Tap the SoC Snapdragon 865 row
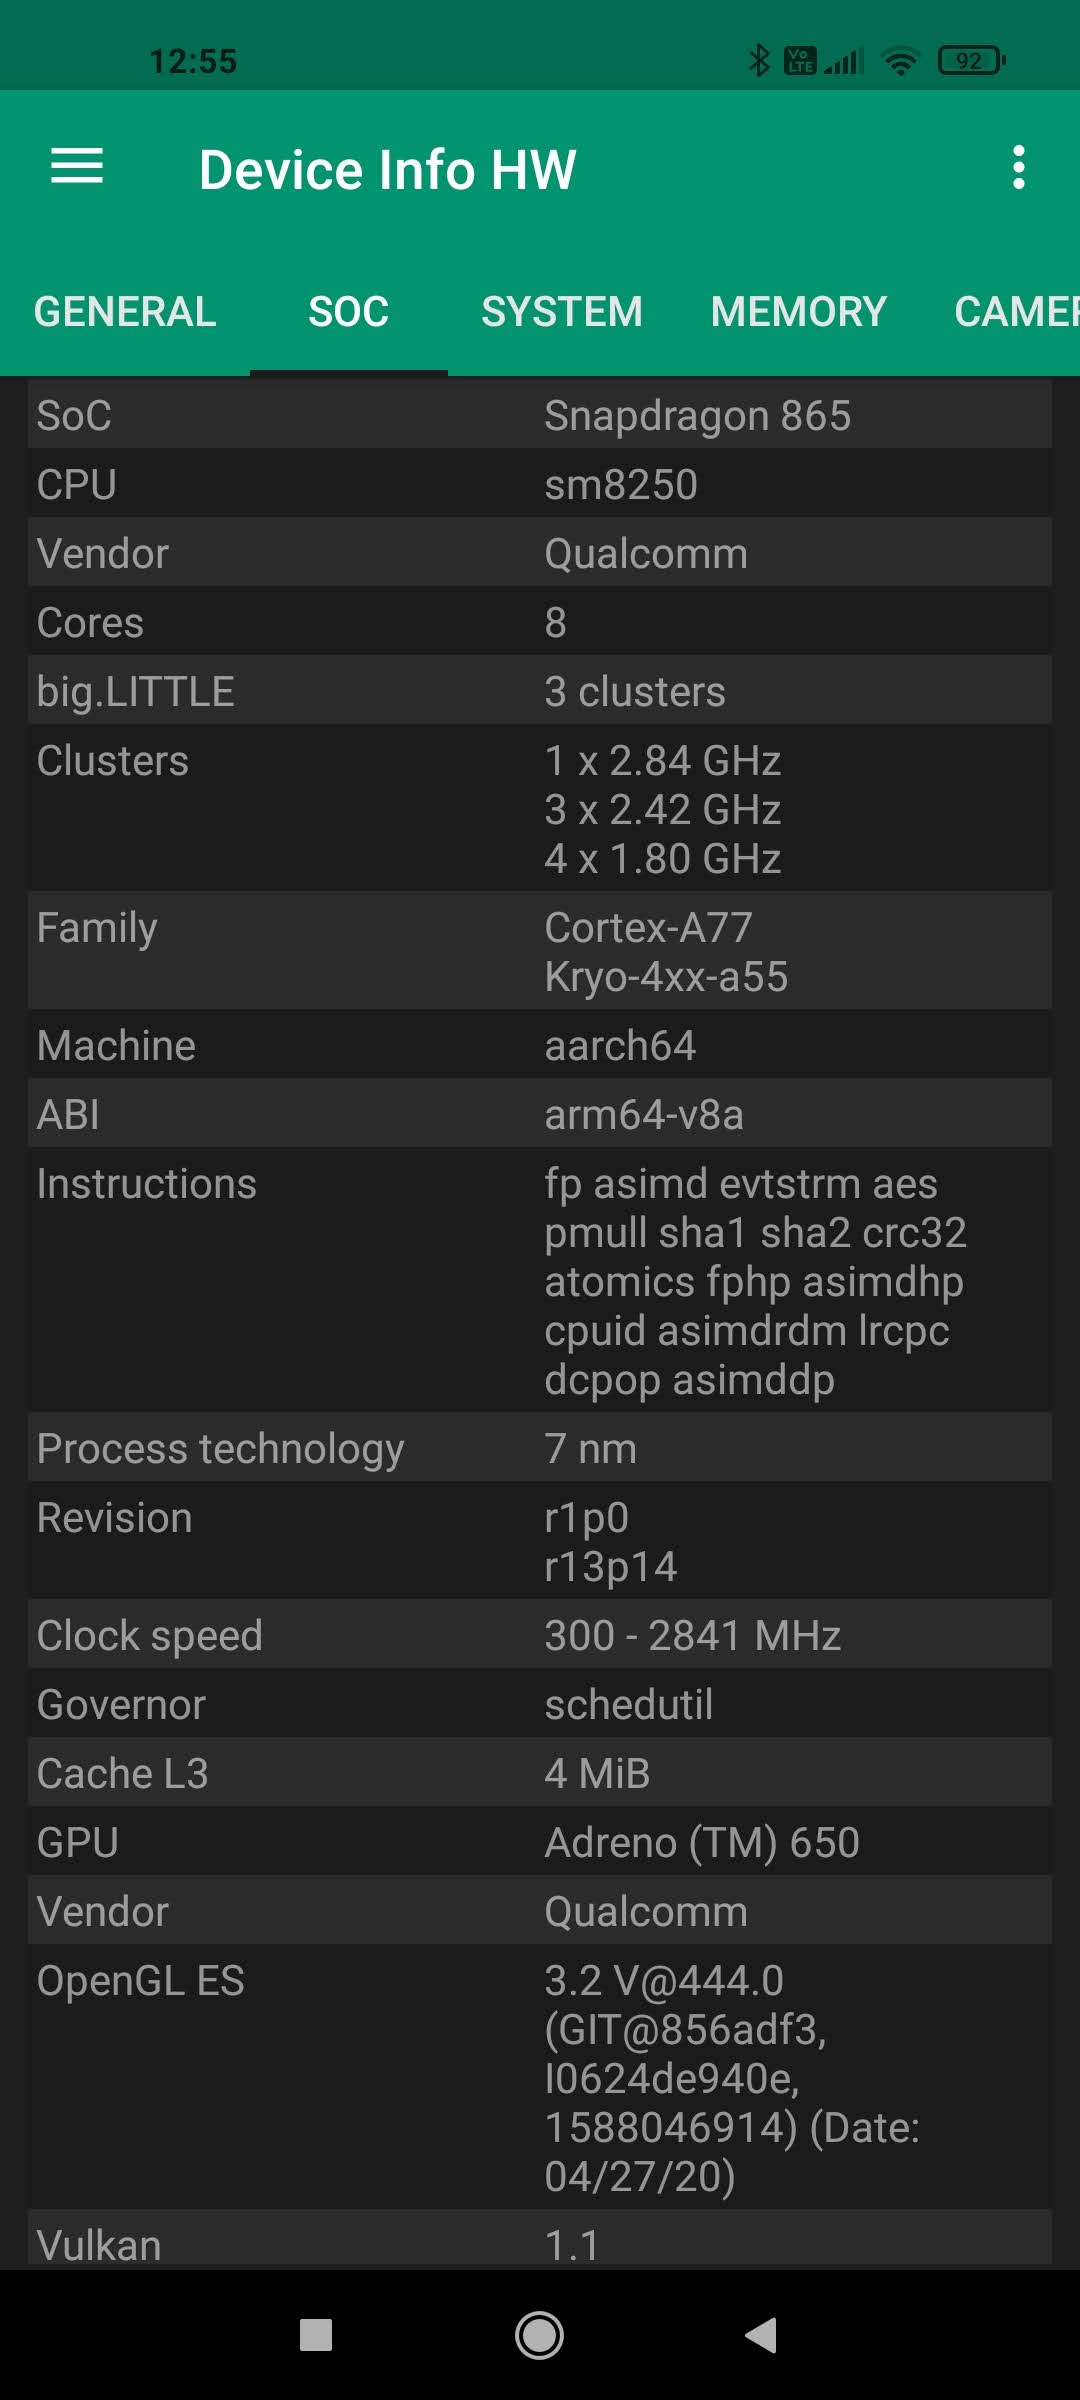 click(x=540, y=415)
